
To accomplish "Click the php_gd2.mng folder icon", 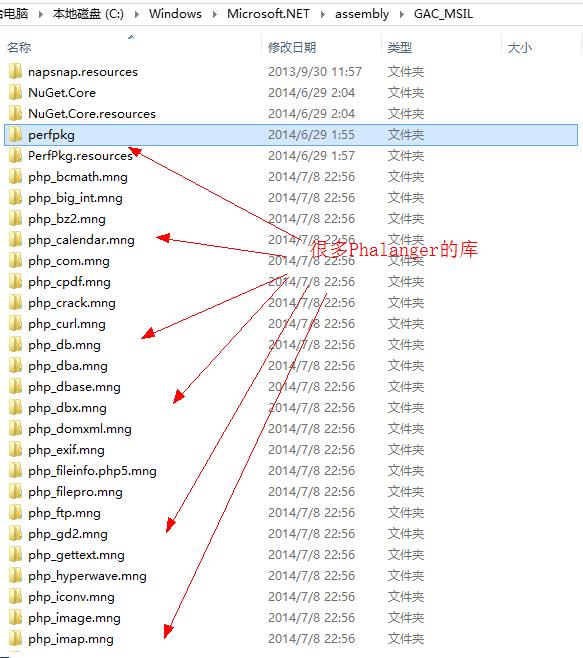I will [x=15, y=534].
